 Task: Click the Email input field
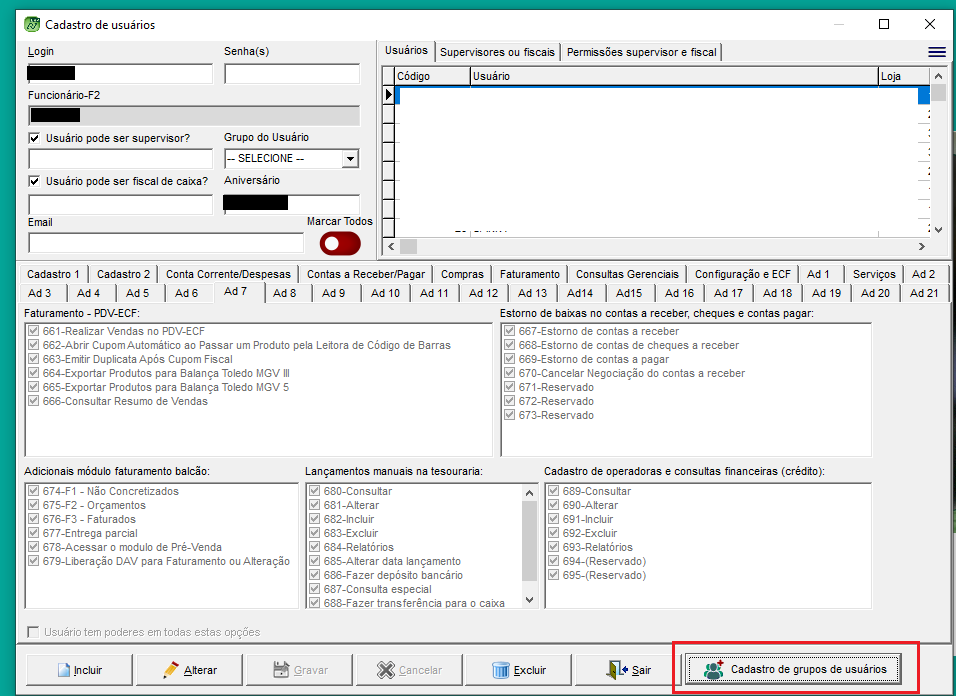[165, 243]
